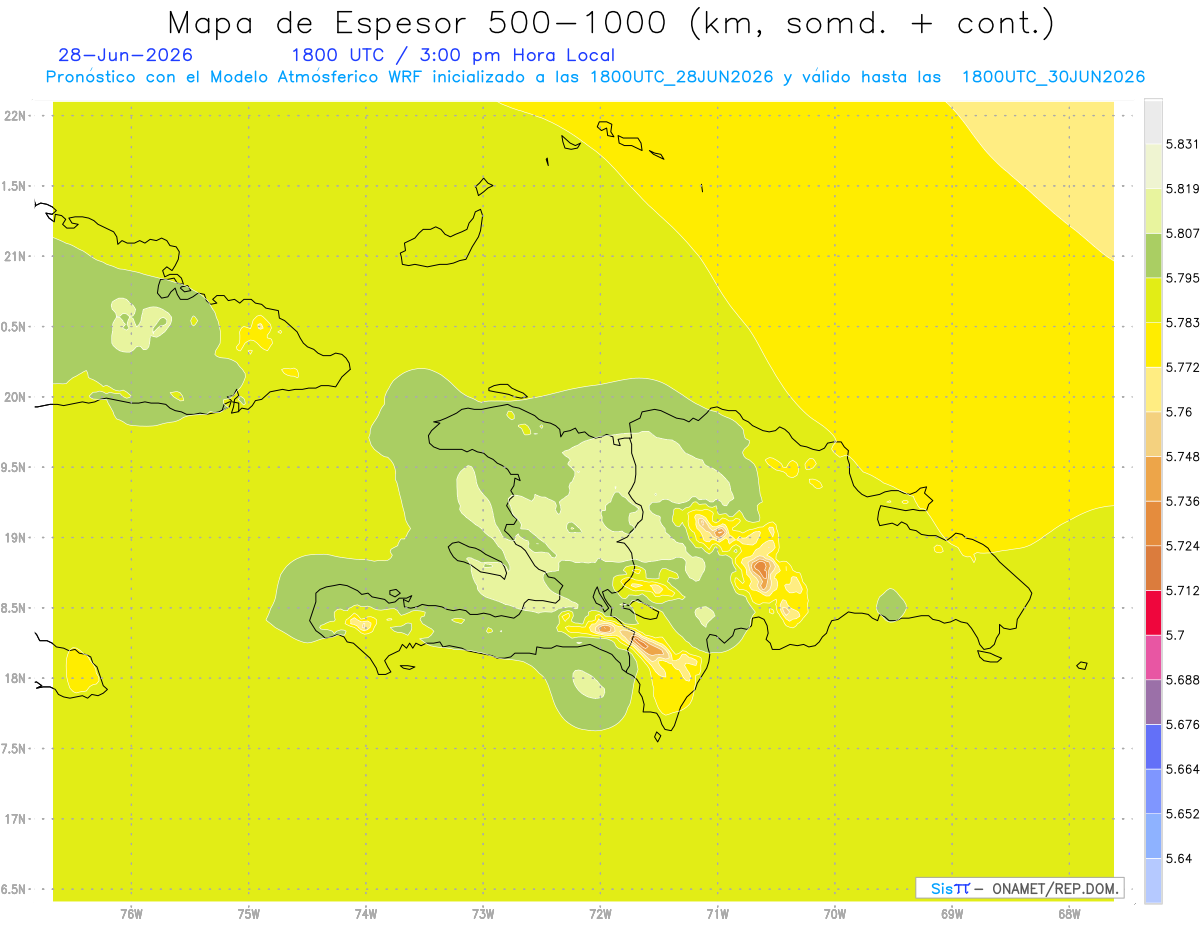Click legend value '5.7'
1200x927 pixels.
pos(1175,635)
